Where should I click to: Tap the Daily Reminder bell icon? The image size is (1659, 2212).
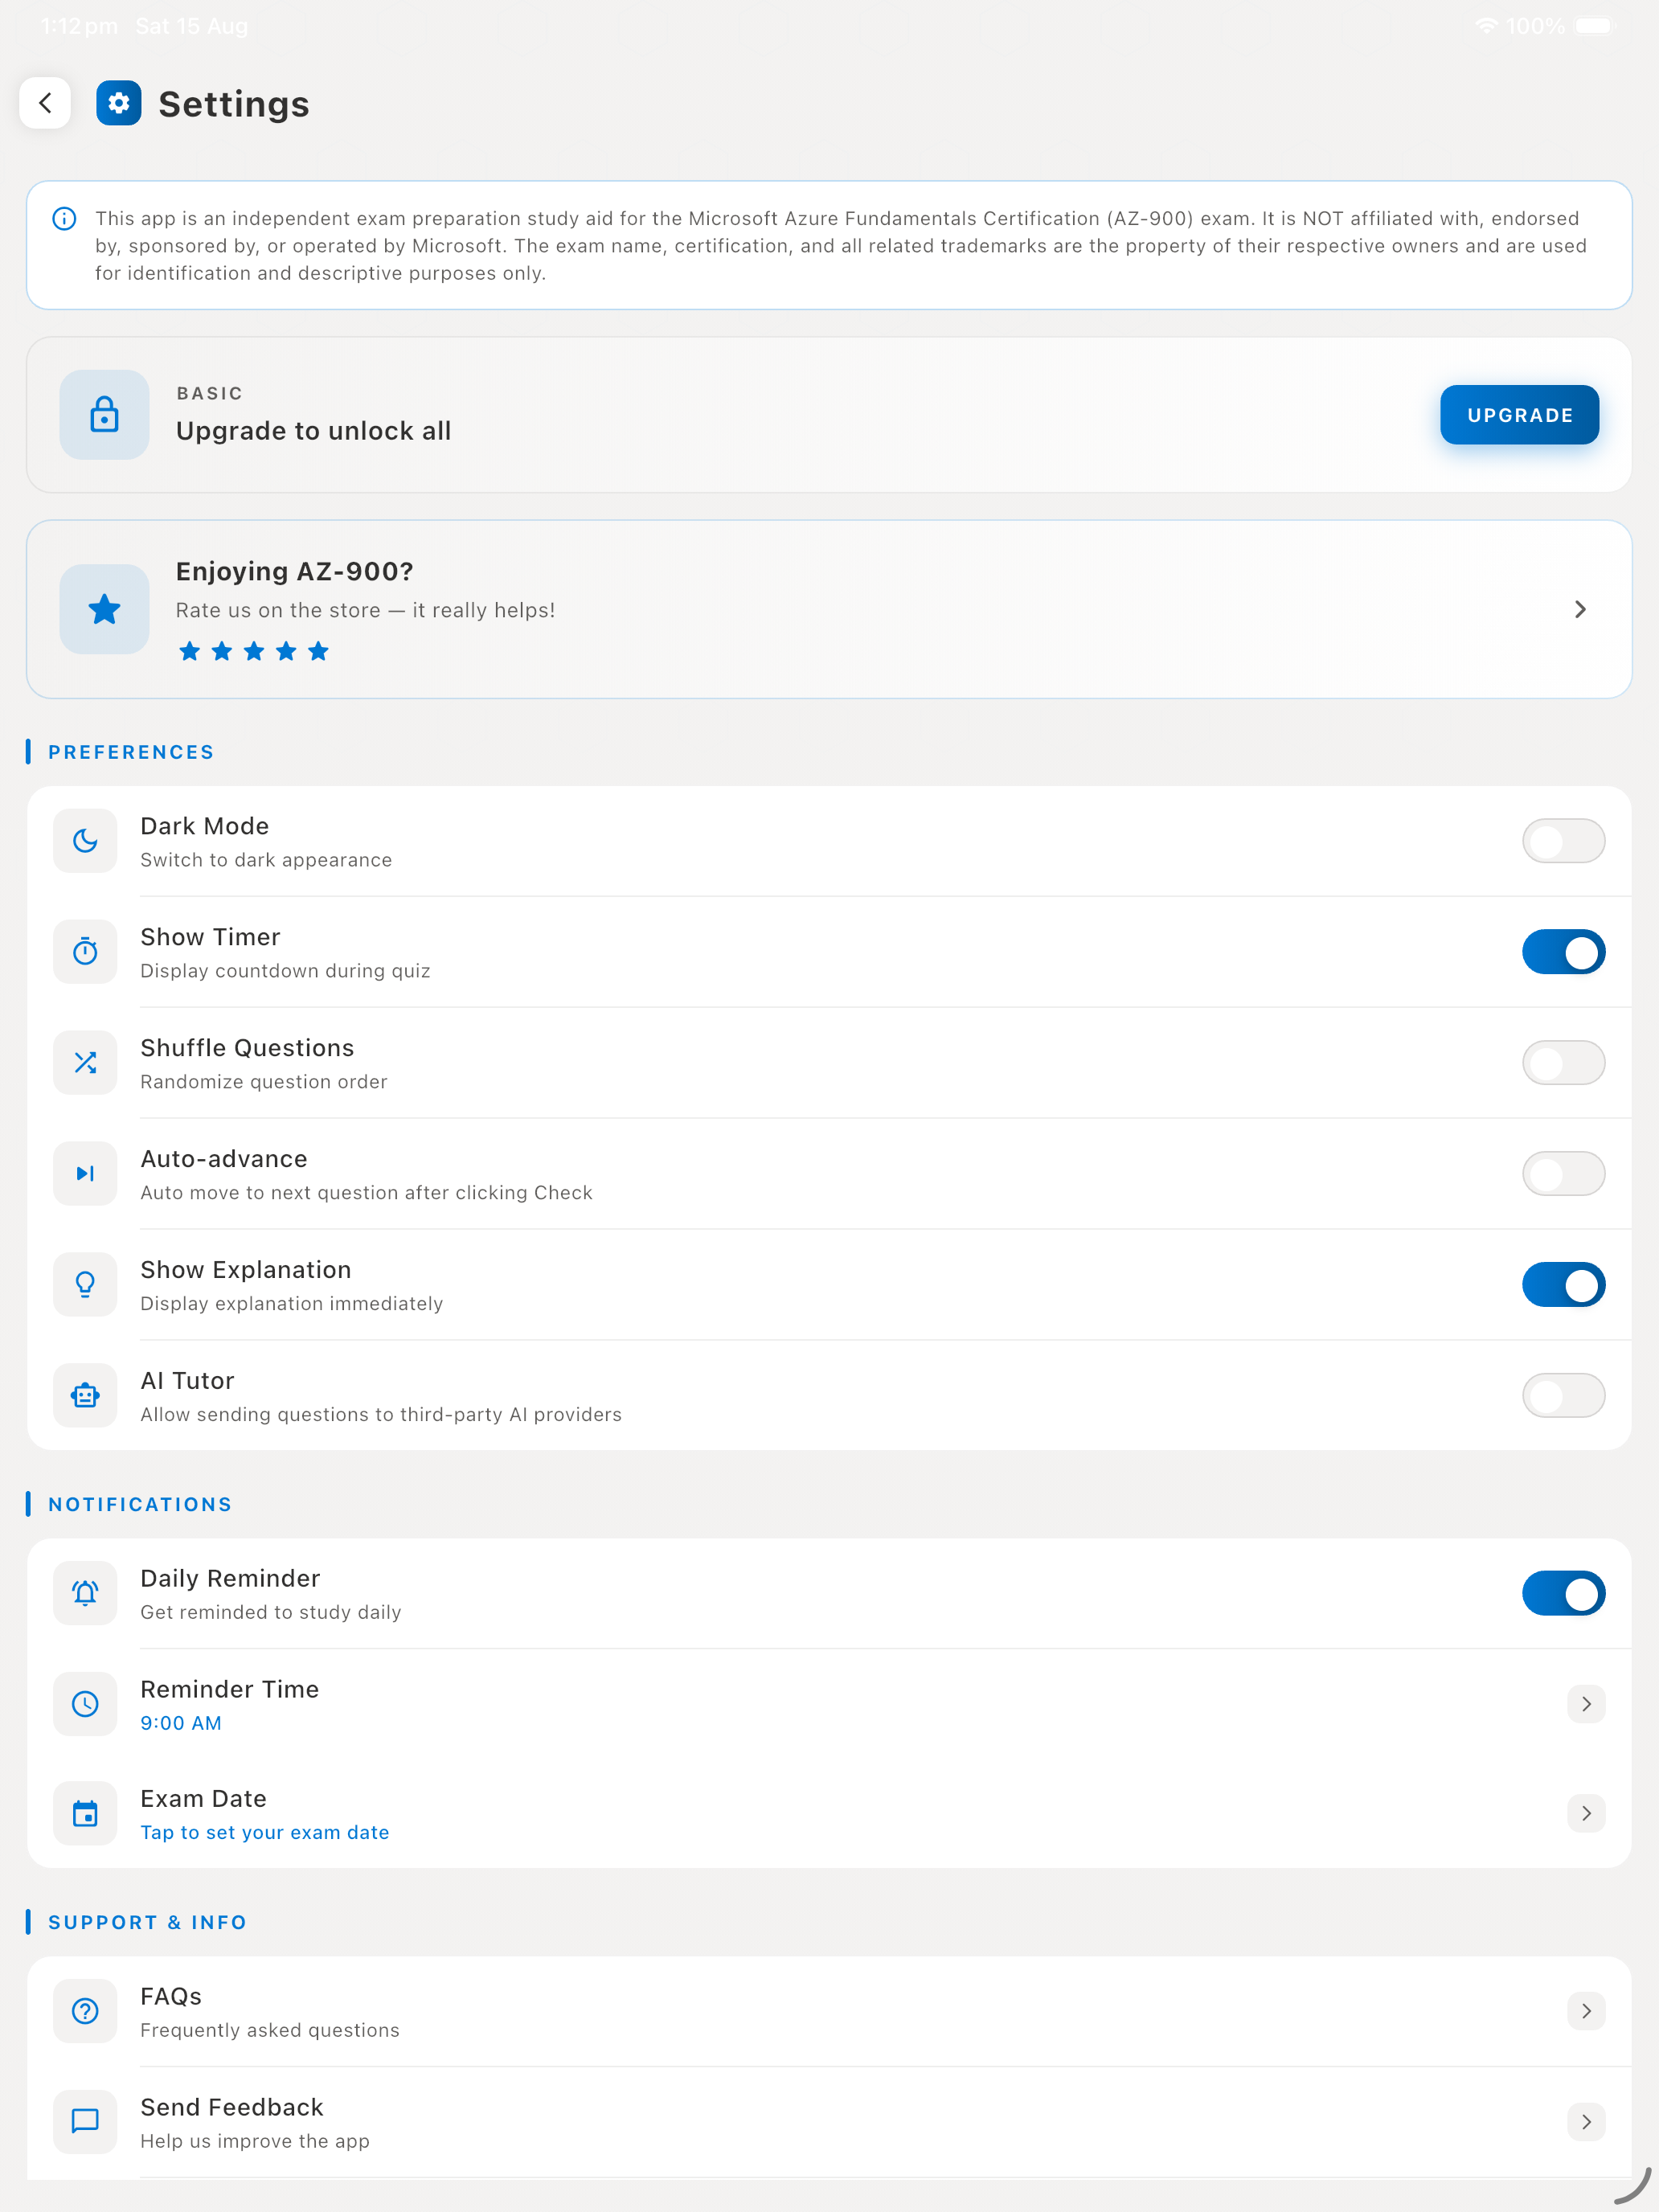pyautogui.click(x=85, y=1594)
